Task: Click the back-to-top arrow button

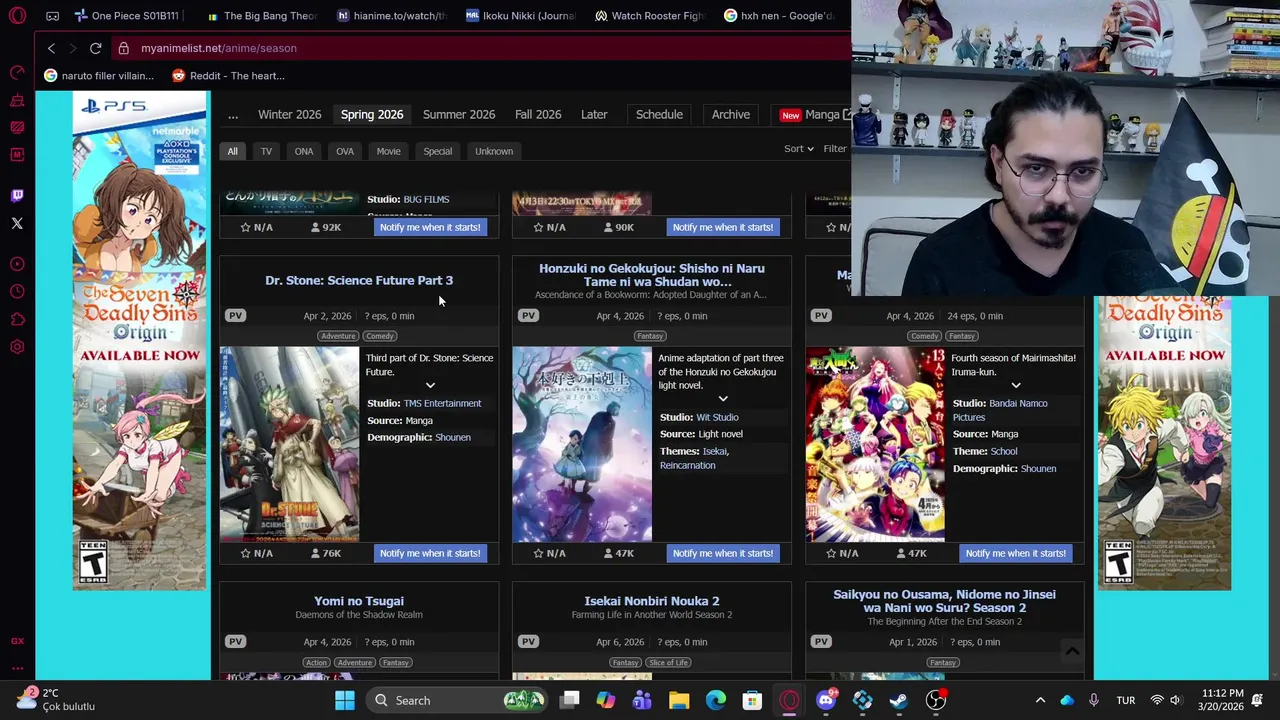Action: (x=1072, y=651)
